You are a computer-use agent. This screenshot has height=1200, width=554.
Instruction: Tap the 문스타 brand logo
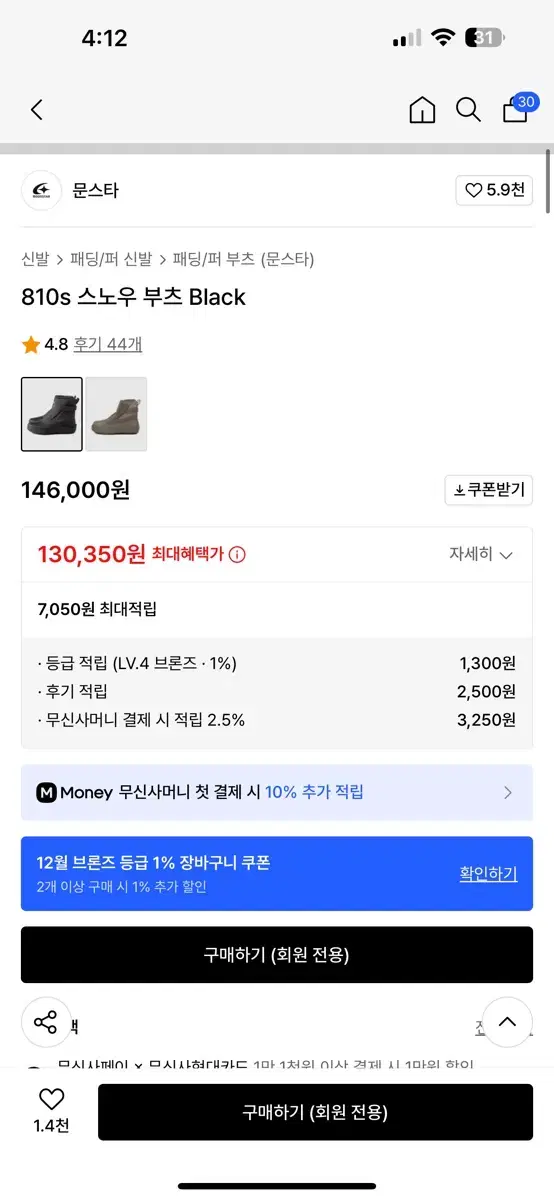[41, 190]
